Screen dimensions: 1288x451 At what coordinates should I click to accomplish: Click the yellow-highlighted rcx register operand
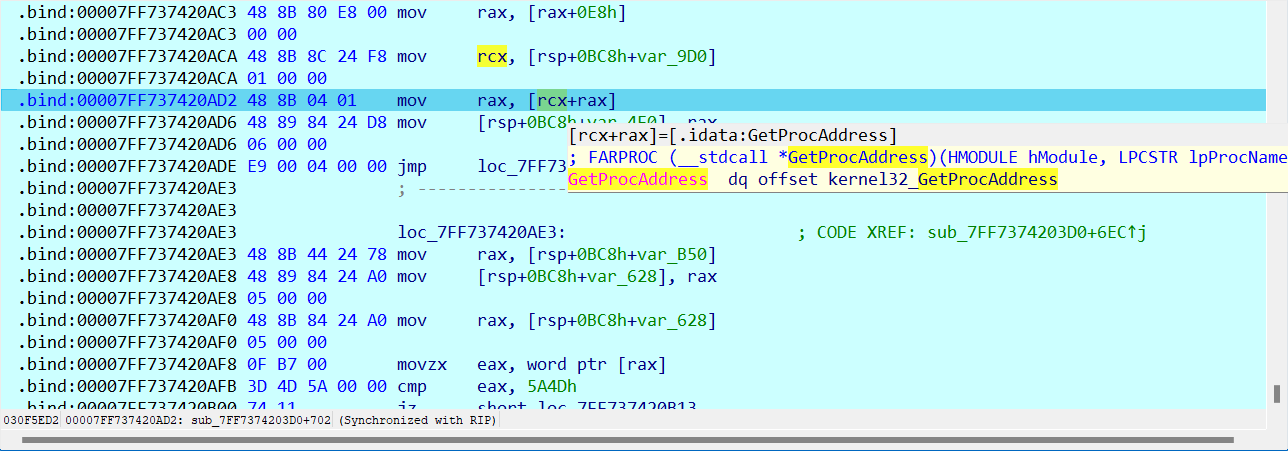491,56
